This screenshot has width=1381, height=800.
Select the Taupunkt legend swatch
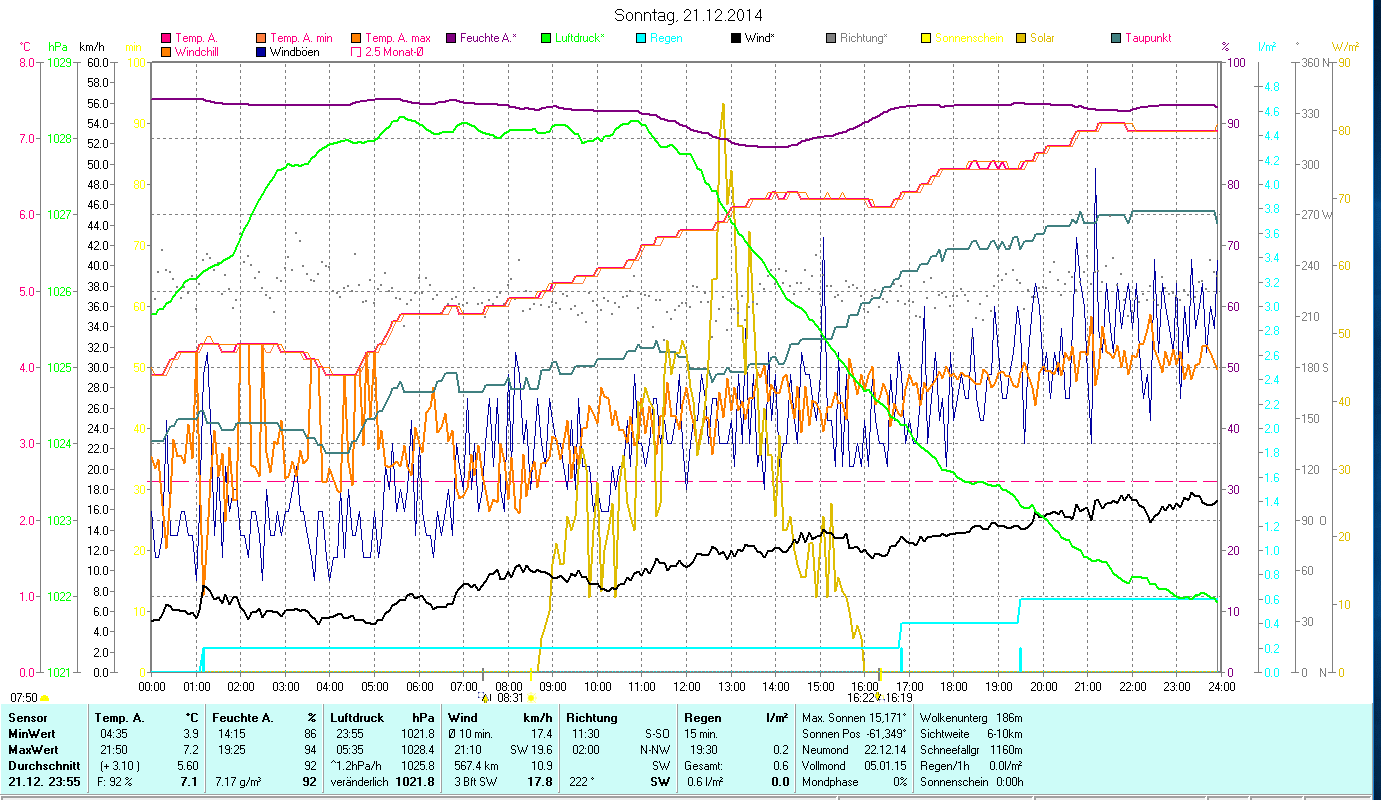[x=1116, y=38]
